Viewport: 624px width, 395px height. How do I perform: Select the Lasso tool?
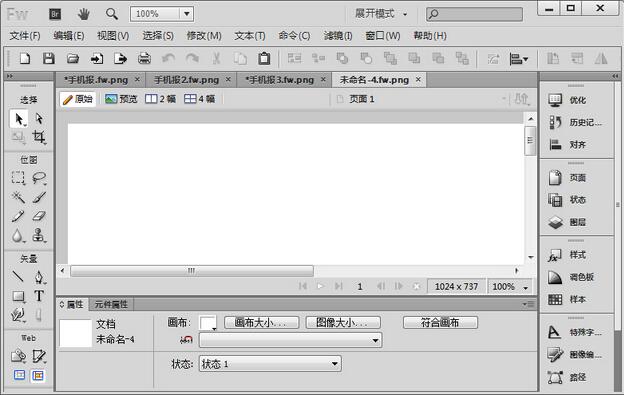39,177
